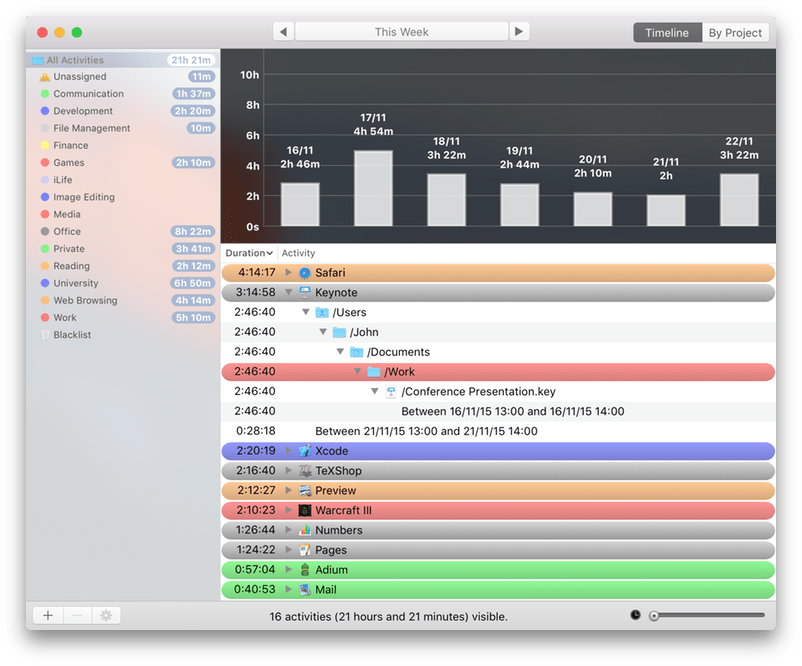802x666 pixels.
Task: Switch to the By Project tab
Action: tap(734, 32)
